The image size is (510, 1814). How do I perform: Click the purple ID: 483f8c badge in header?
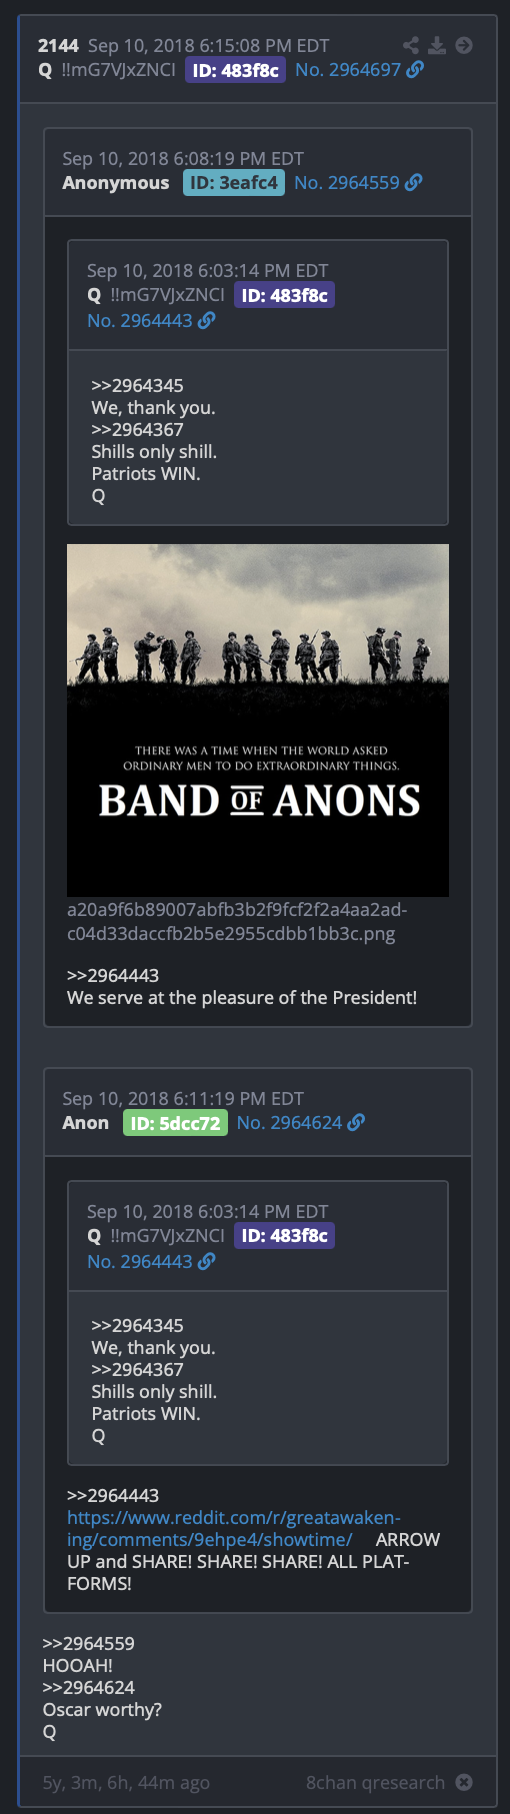click(x=236, y=69)
